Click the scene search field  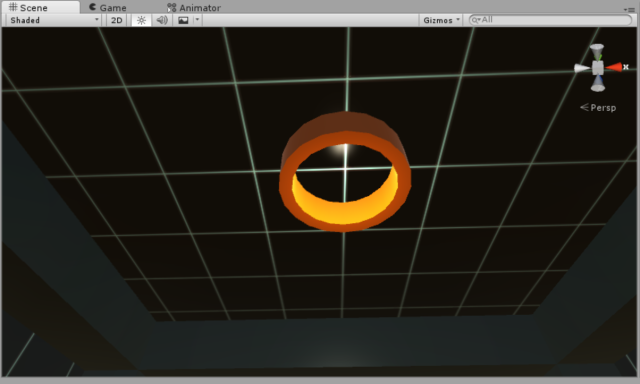[550, 20]
